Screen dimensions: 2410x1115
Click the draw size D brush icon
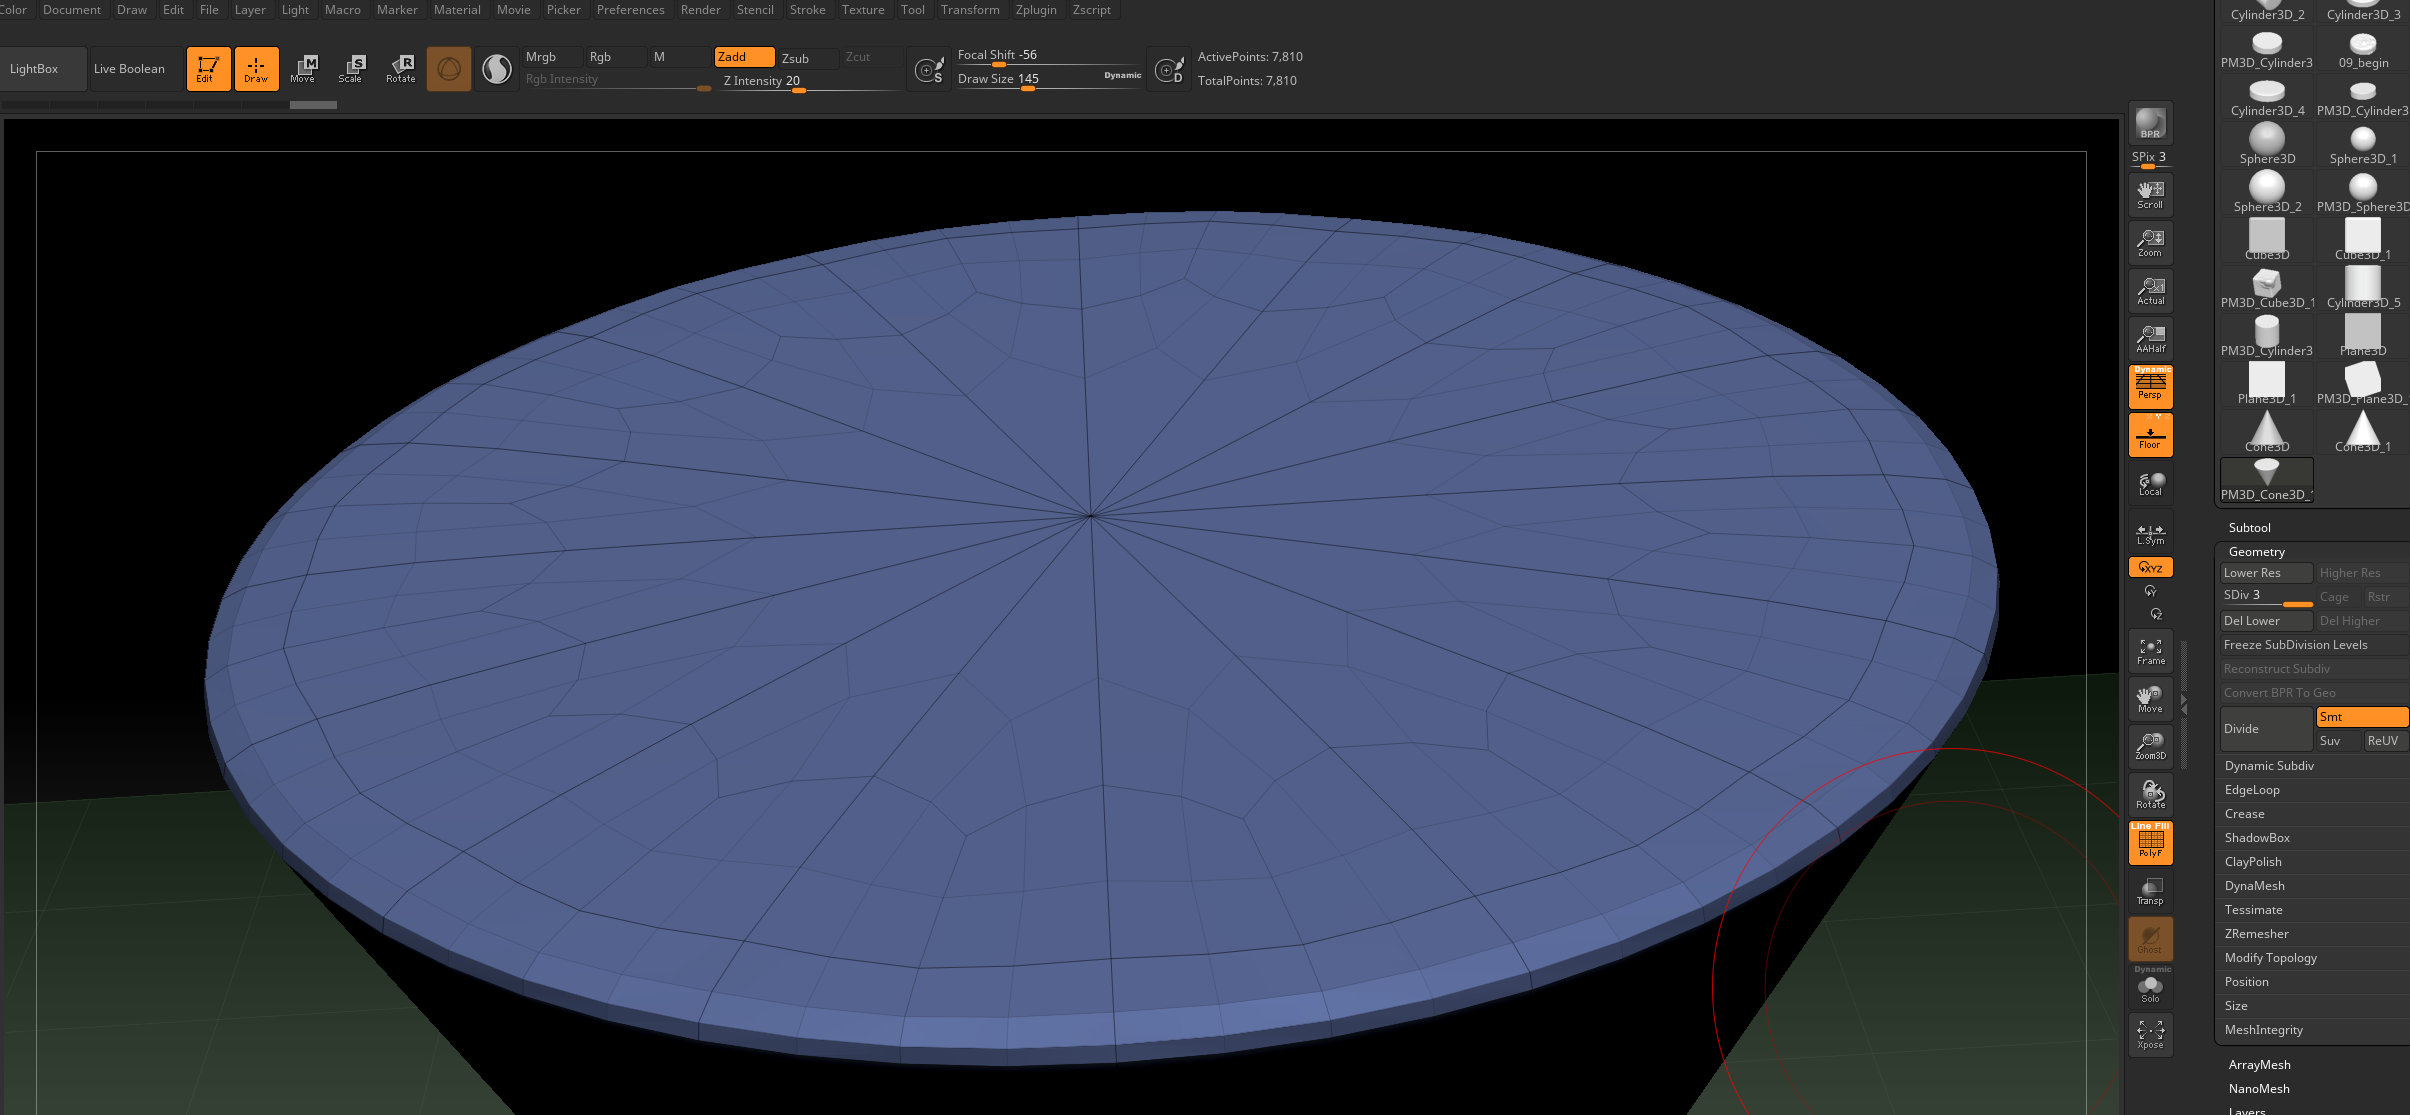(x=1169, y=69)
